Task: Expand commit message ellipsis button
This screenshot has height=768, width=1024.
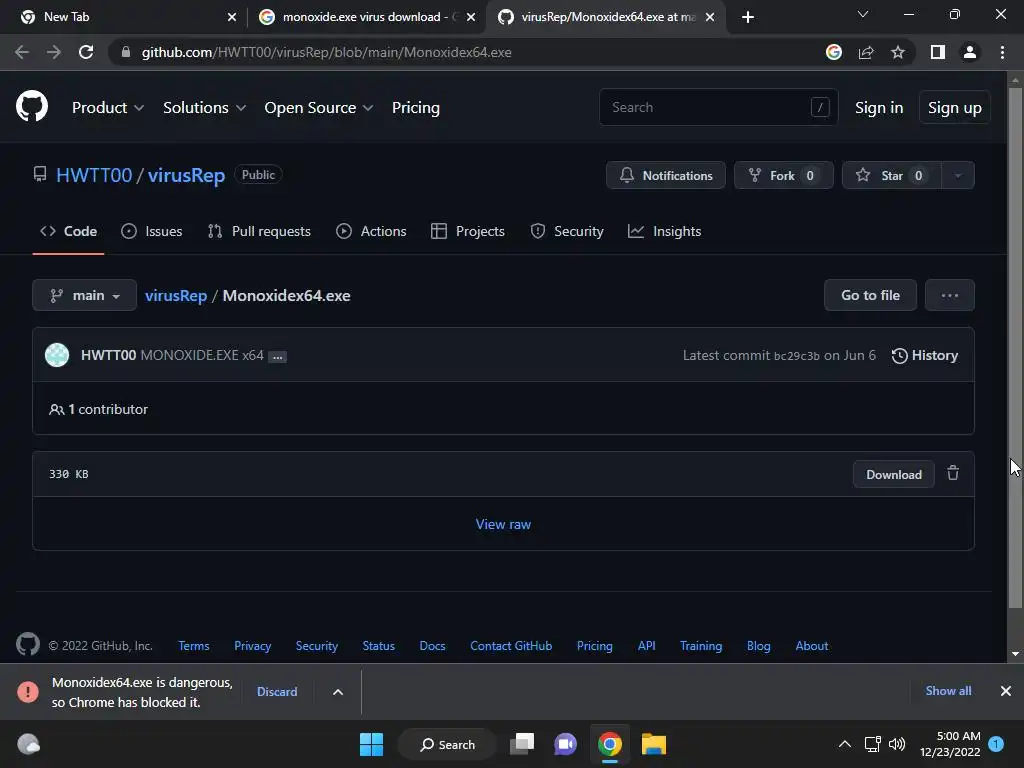Action: click(278, 357)
